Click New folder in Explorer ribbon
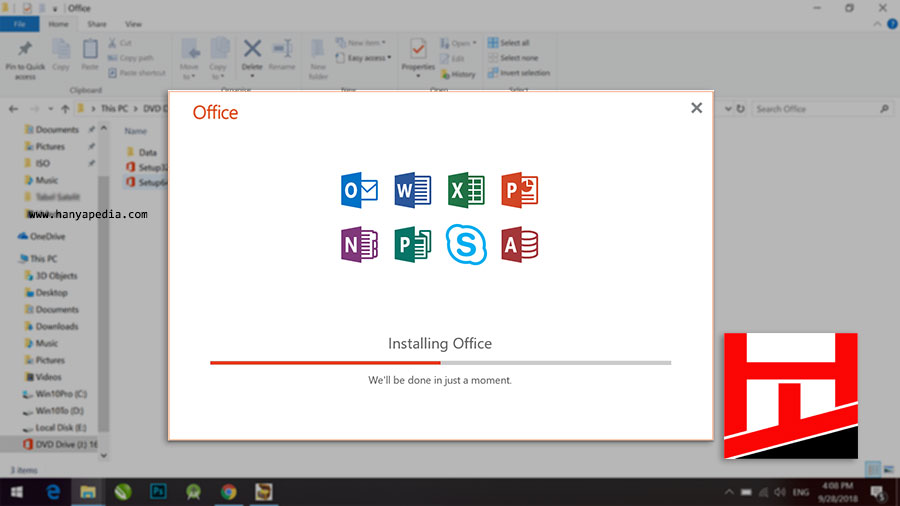 [x=318, y=59]
